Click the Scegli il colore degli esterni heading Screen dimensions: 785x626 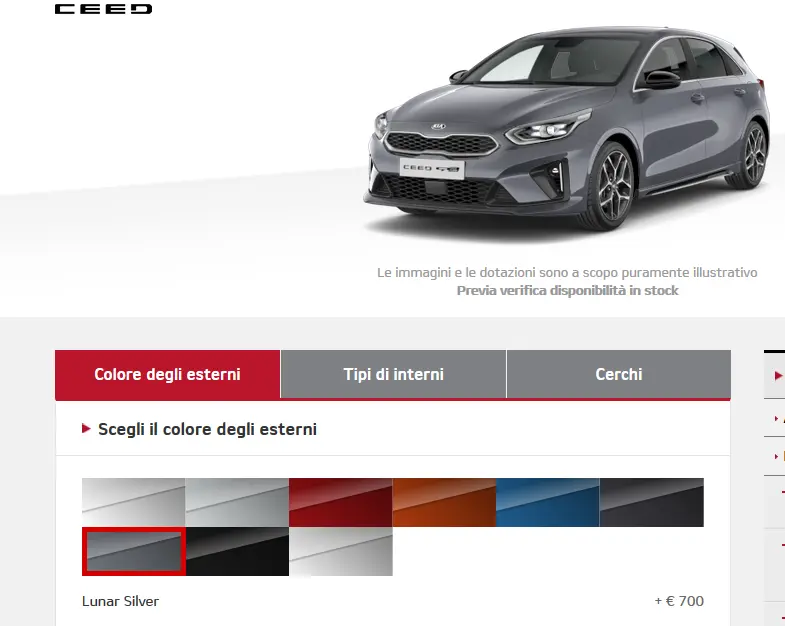click(x=207, y=429)
